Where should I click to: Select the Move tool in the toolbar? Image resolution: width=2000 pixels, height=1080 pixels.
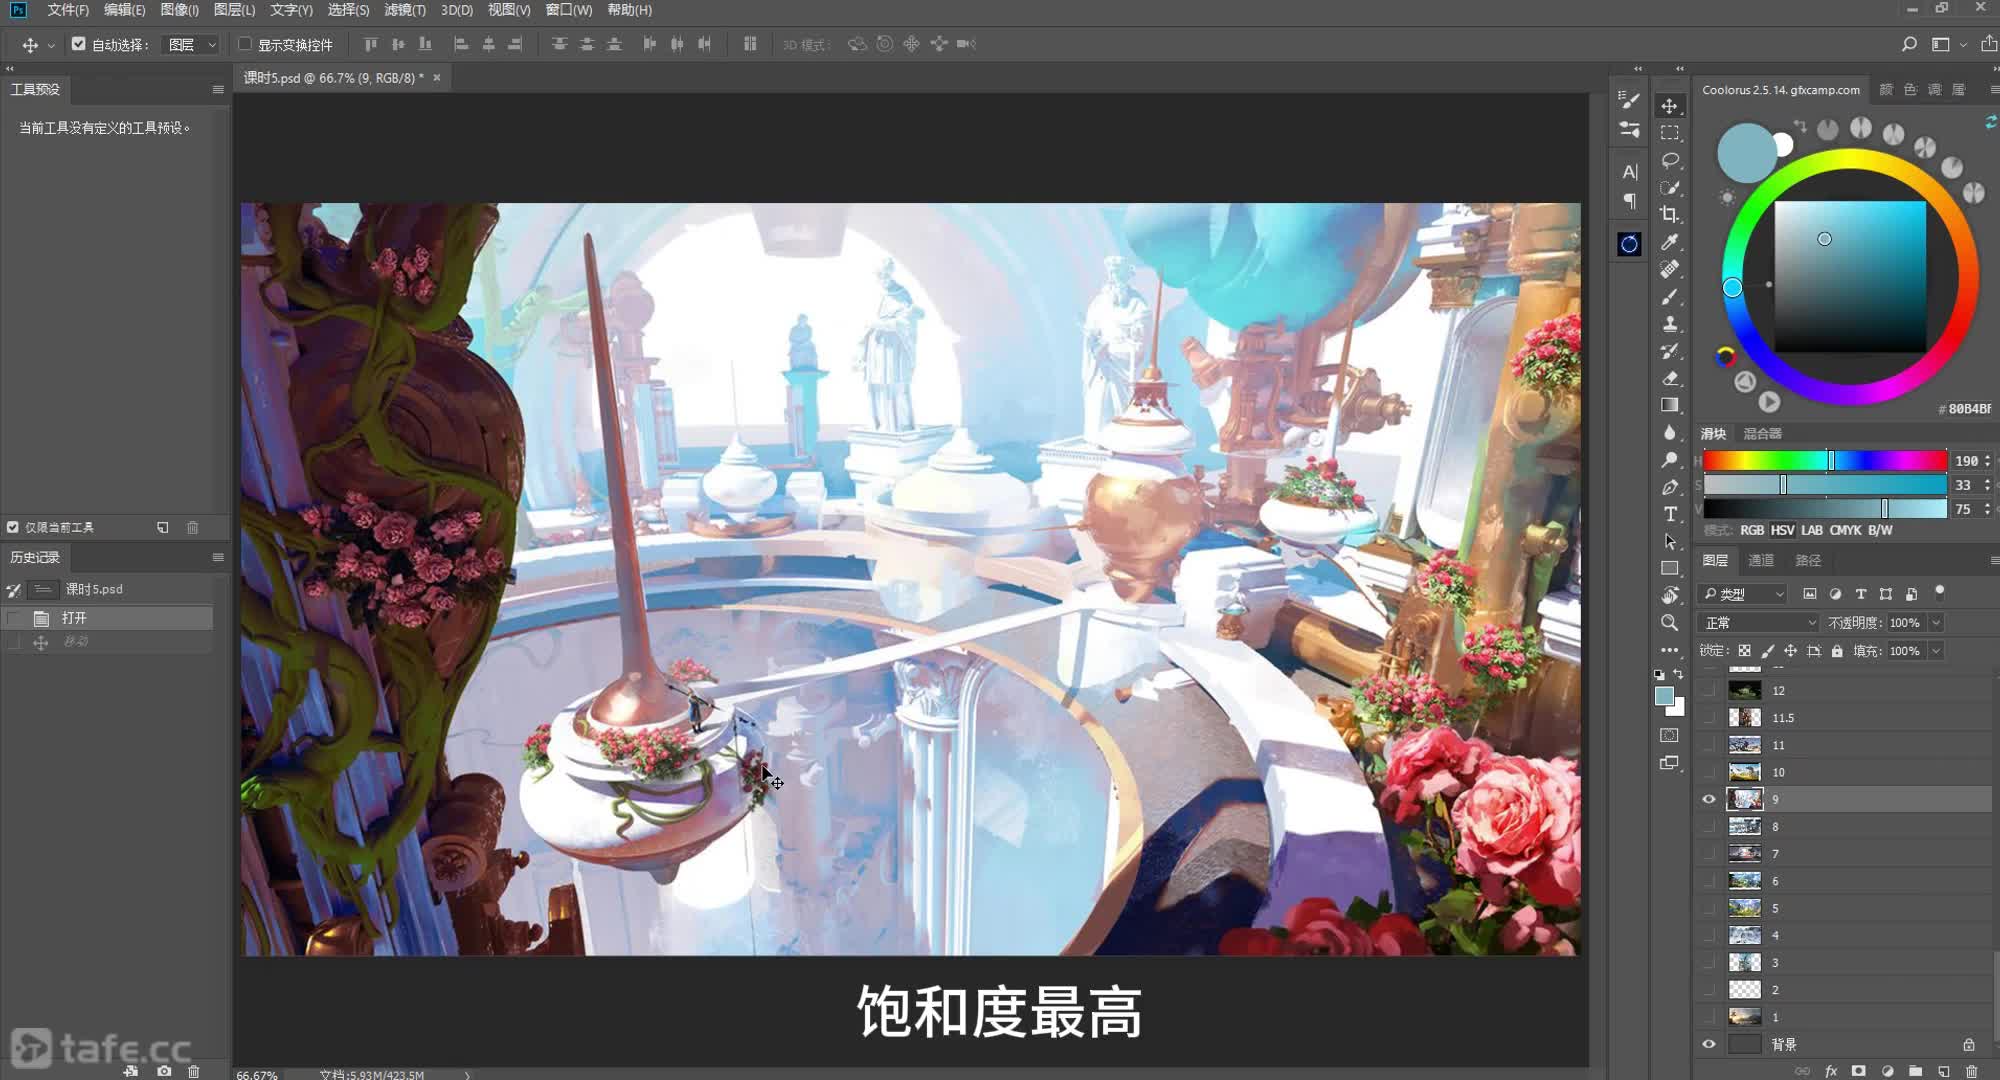(x=1669, y=106)
